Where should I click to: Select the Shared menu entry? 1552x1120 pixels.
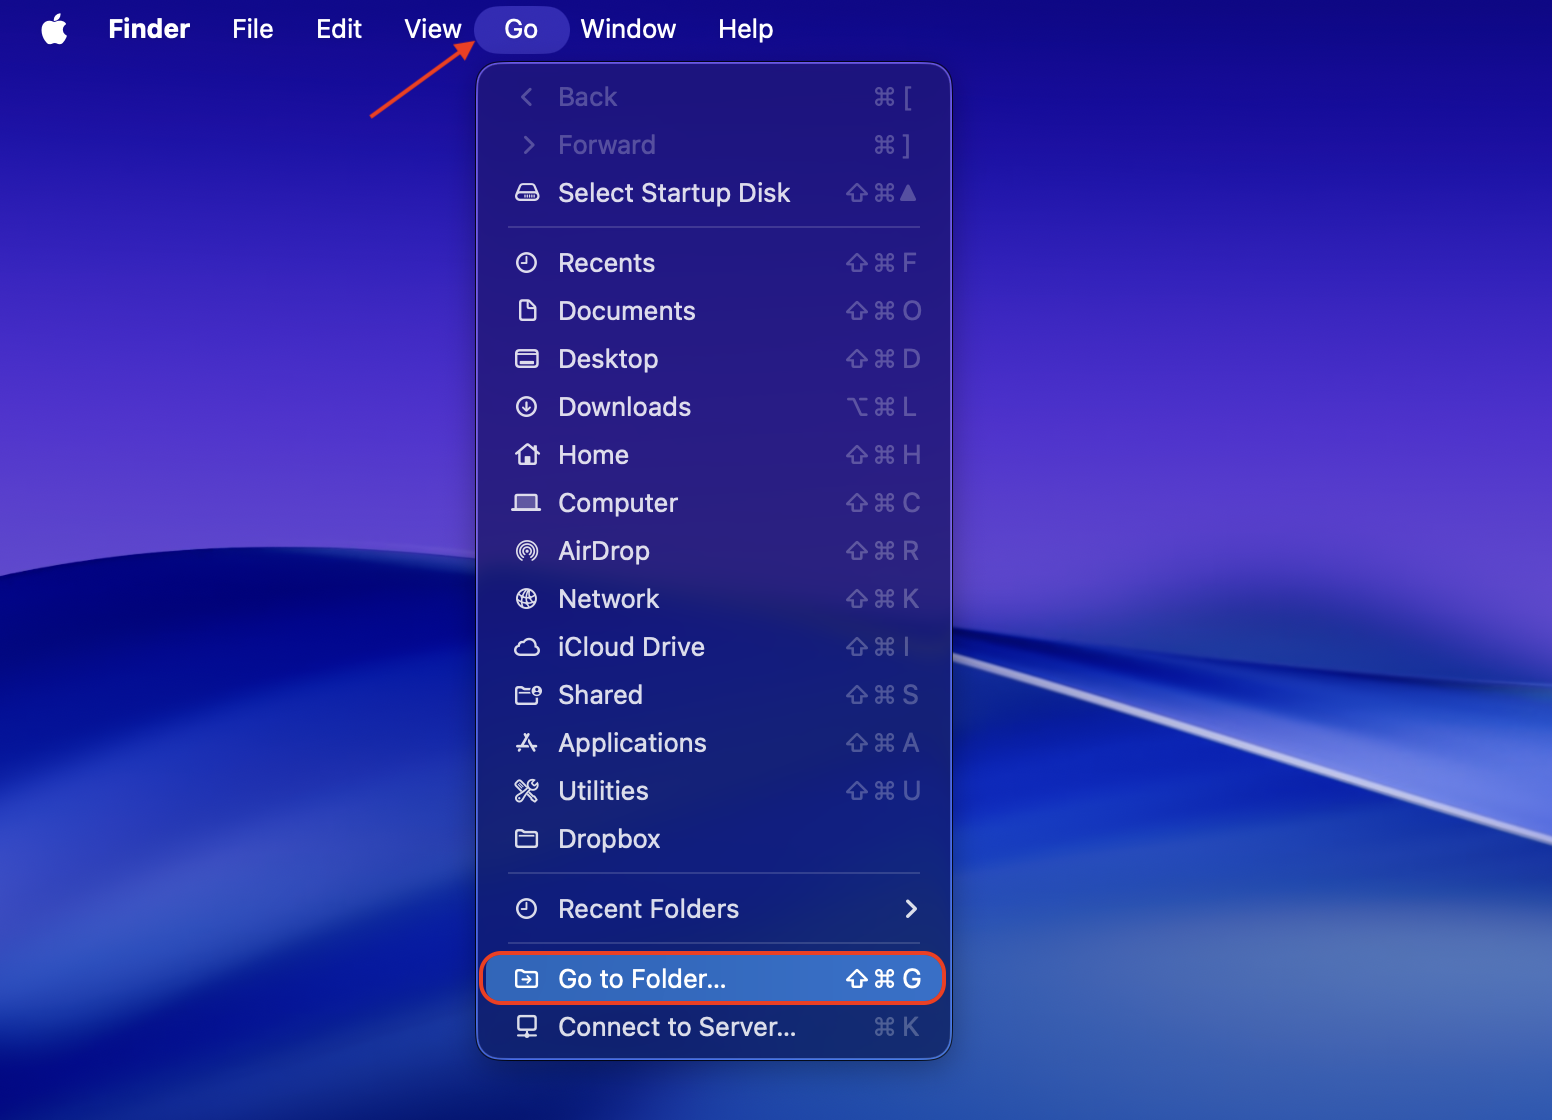tap(714, 695)
